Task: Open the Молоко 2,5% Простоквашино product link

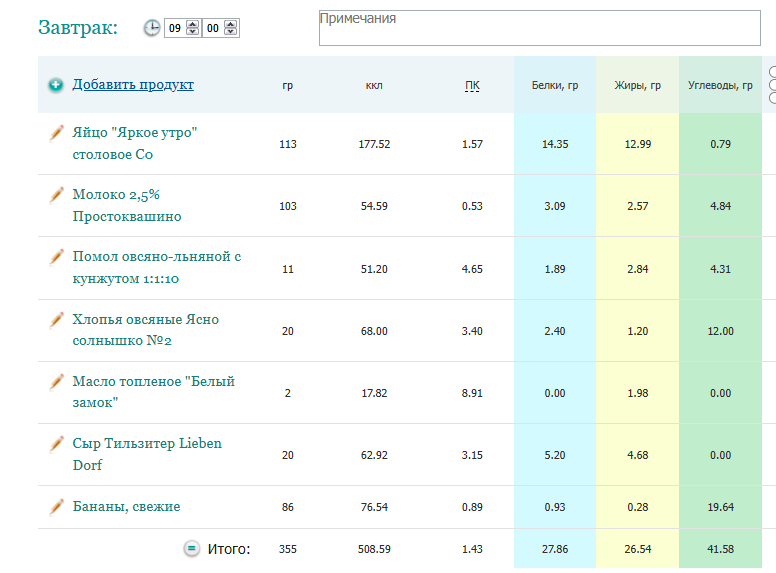Action: [127, 205]
